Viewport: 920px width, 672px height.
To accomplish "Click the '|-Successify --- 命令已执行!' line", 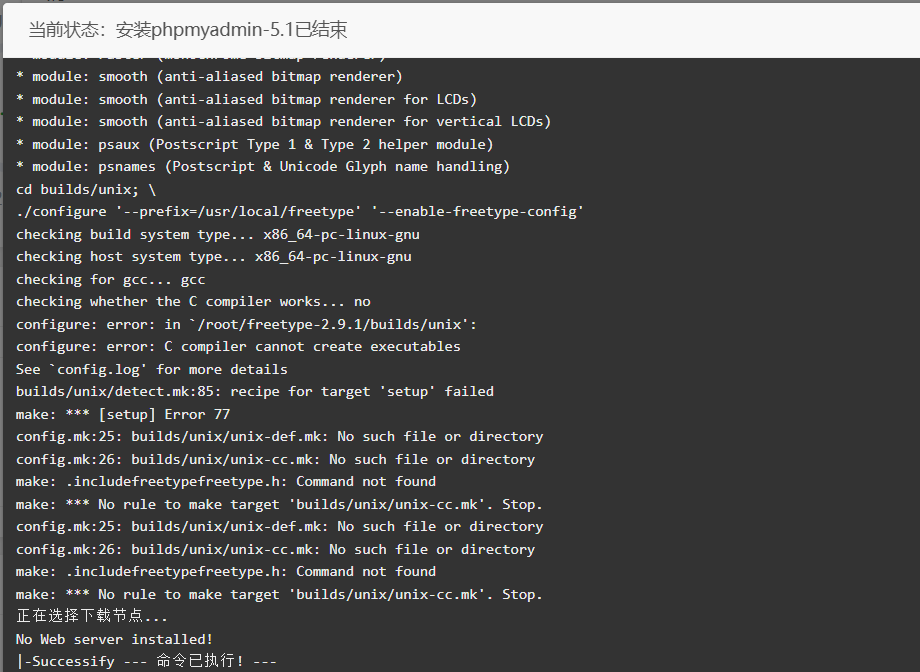I will [146, 661].
